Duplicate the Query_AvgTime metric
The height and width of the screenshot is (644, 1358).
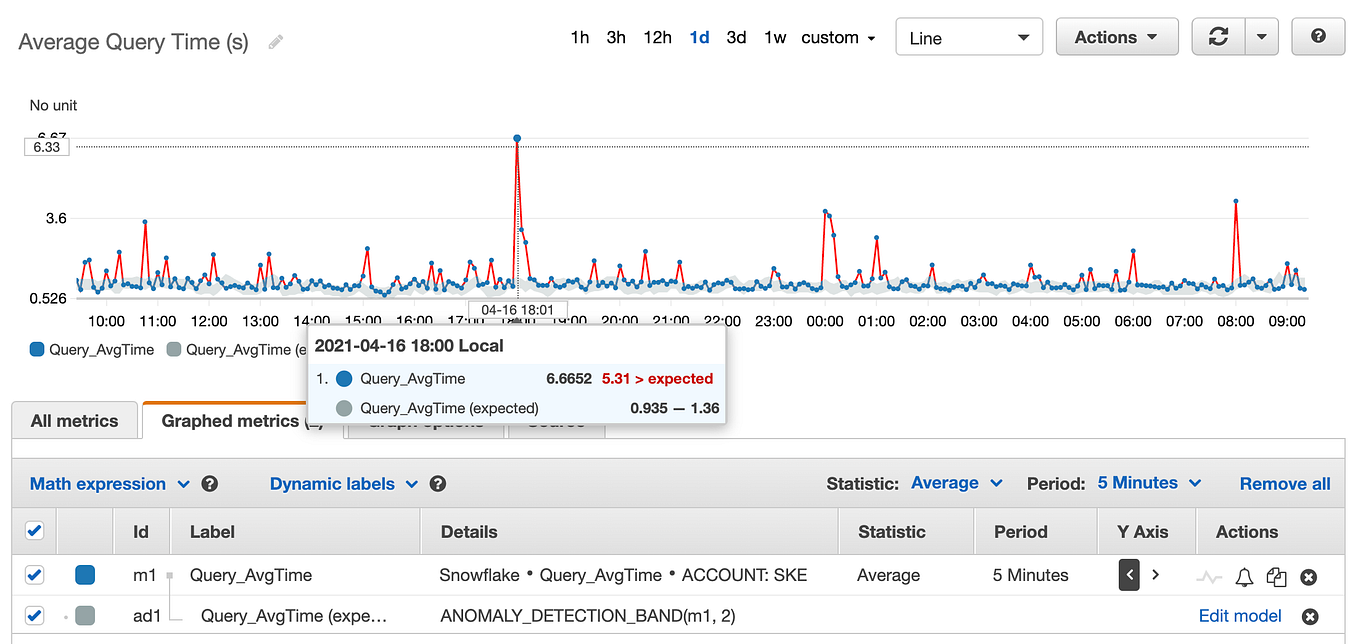1276,577
